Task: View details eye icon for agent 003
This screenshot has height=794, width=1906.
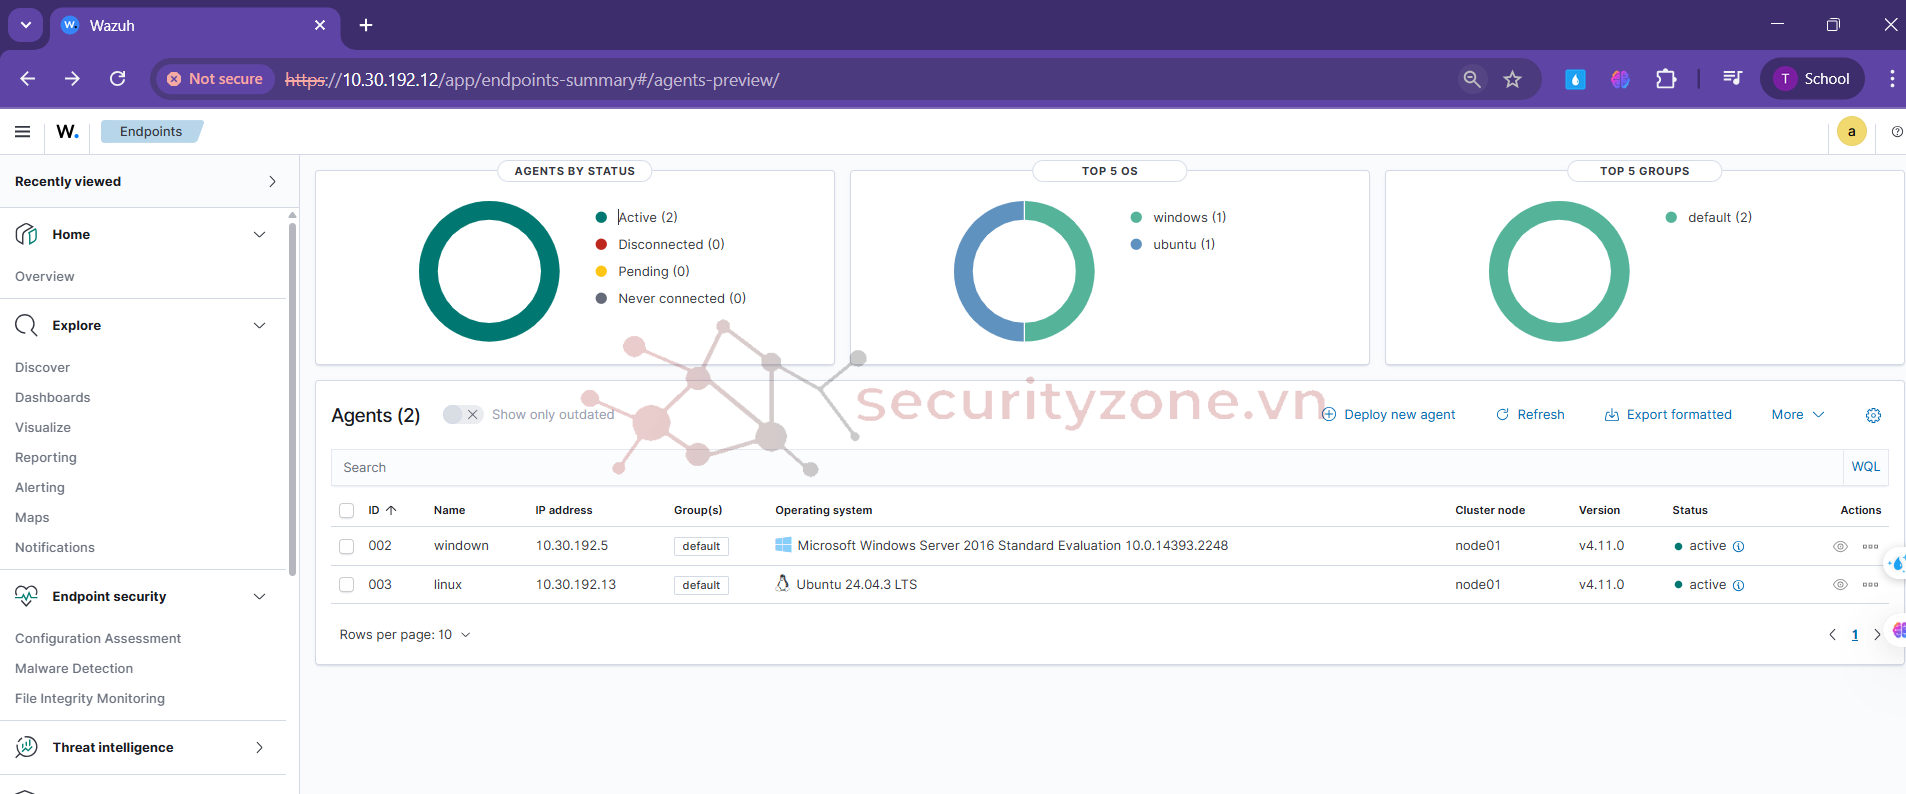Action: [x=1840, y=585]
